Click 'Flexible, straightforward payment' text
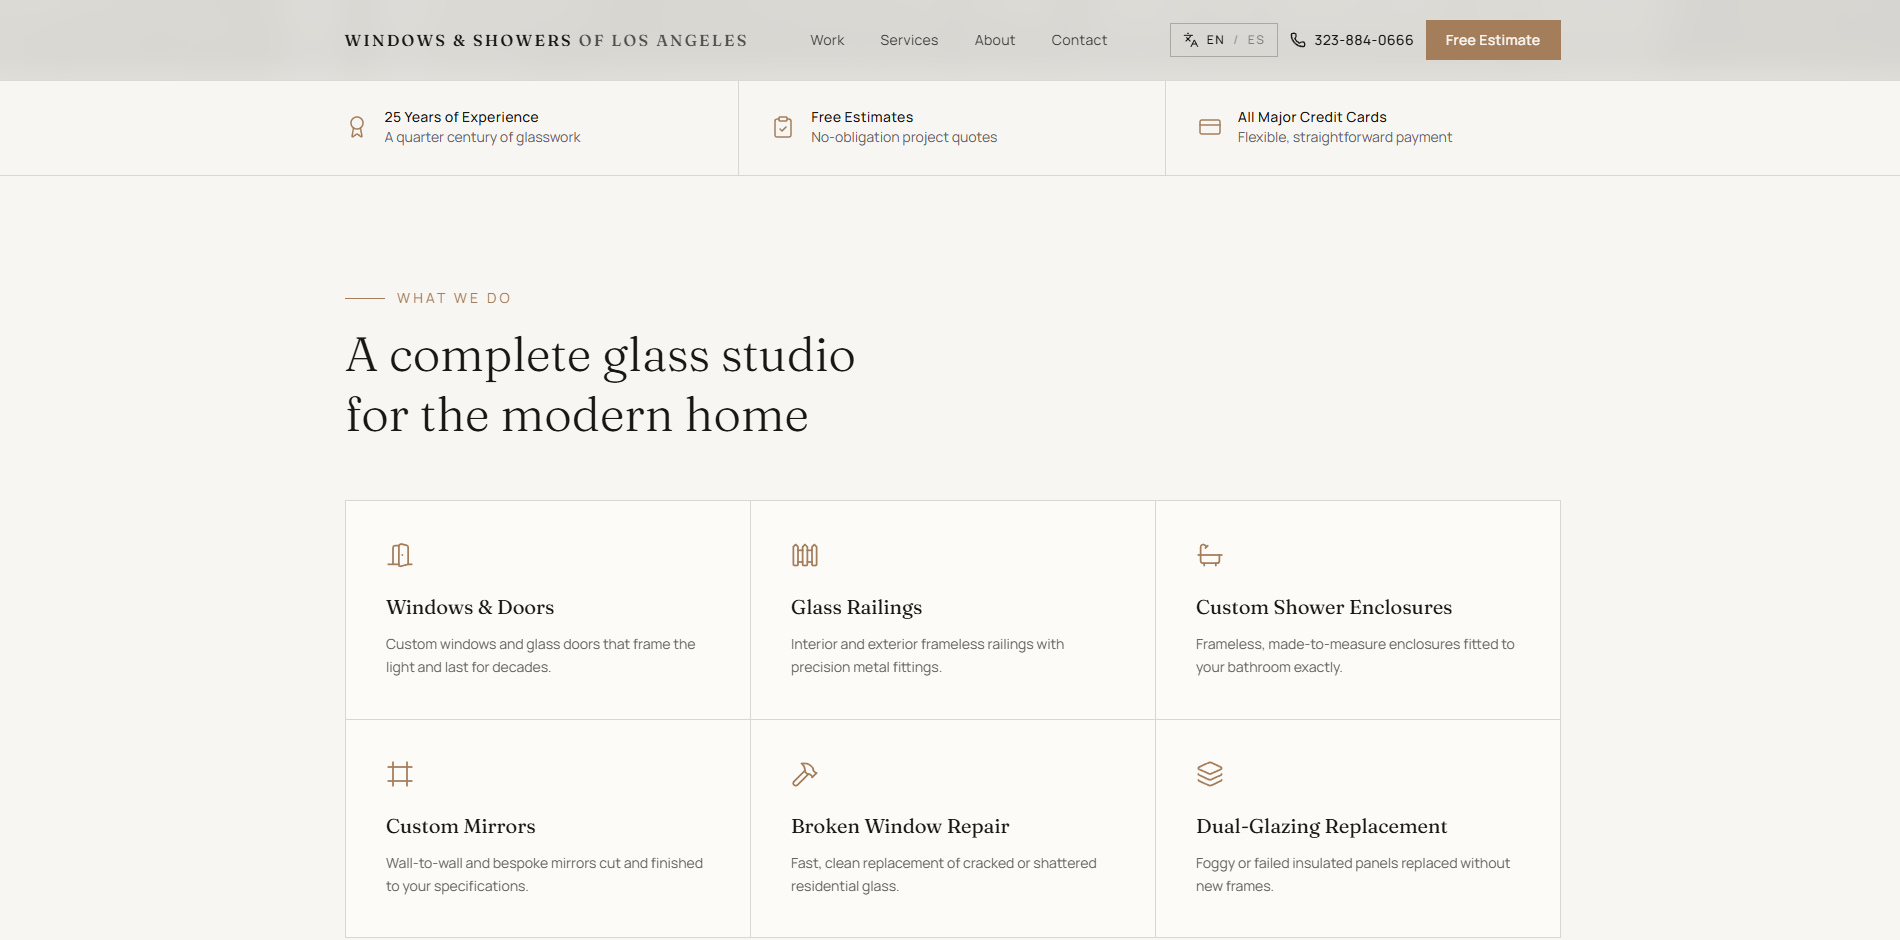Viewport: 1900px width, 940px height. point(1345,137)
